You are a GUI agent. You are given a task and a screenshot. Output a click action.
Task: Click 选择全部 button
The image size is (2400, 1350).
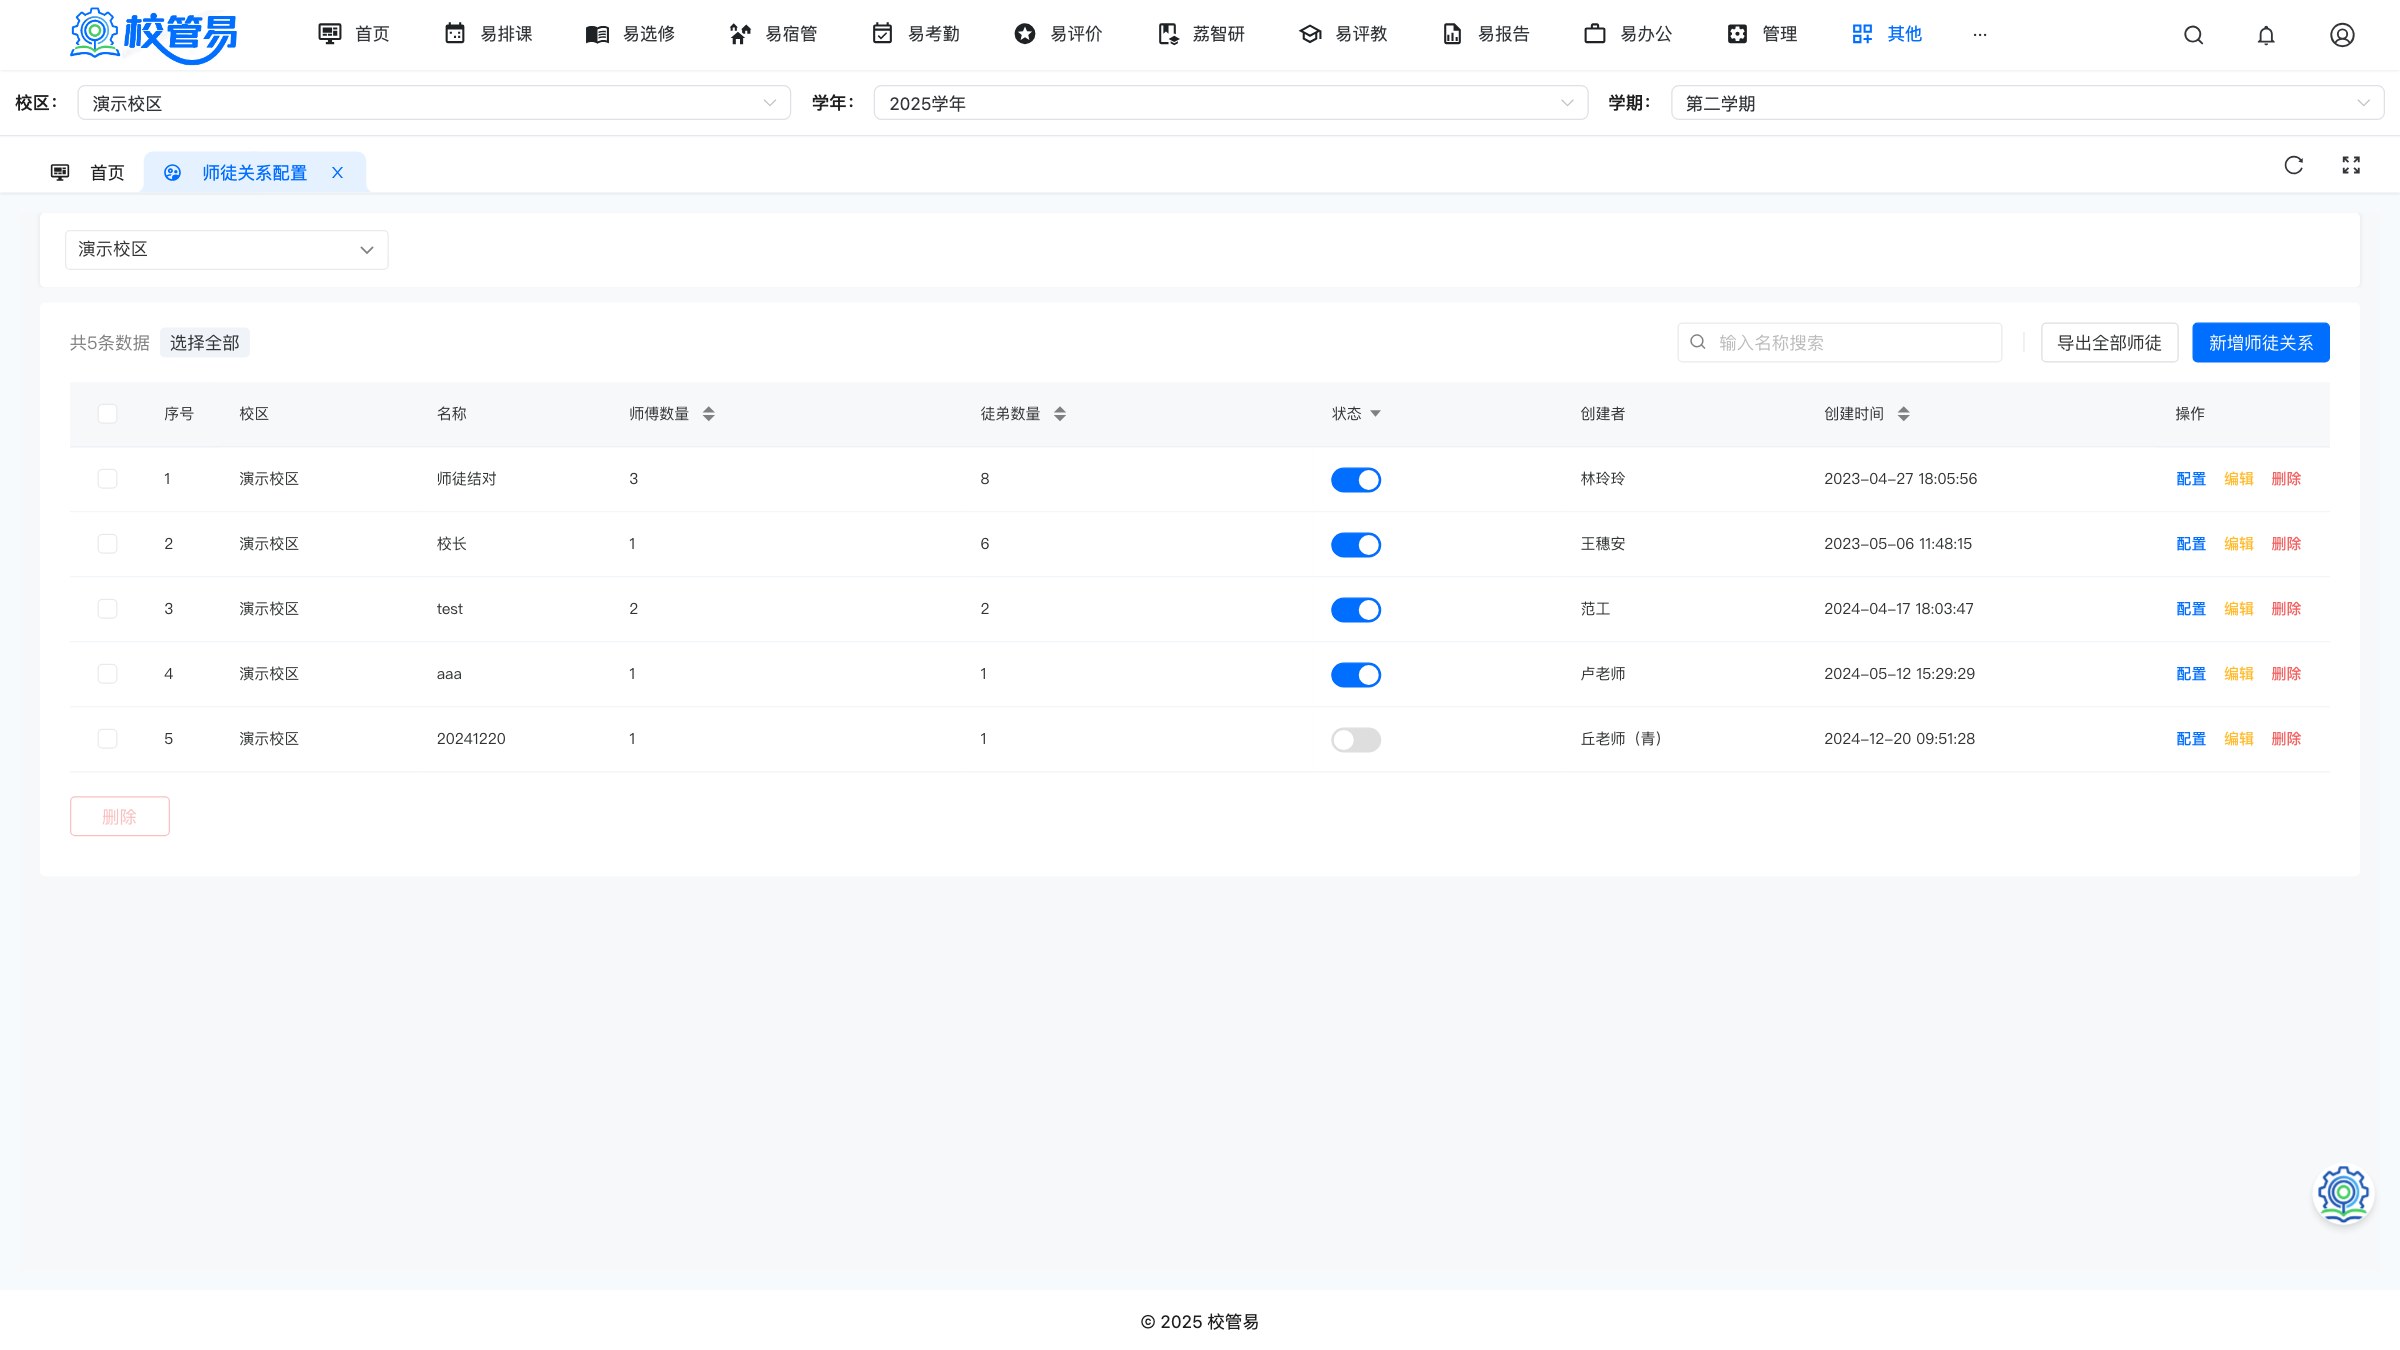(204, 343)
